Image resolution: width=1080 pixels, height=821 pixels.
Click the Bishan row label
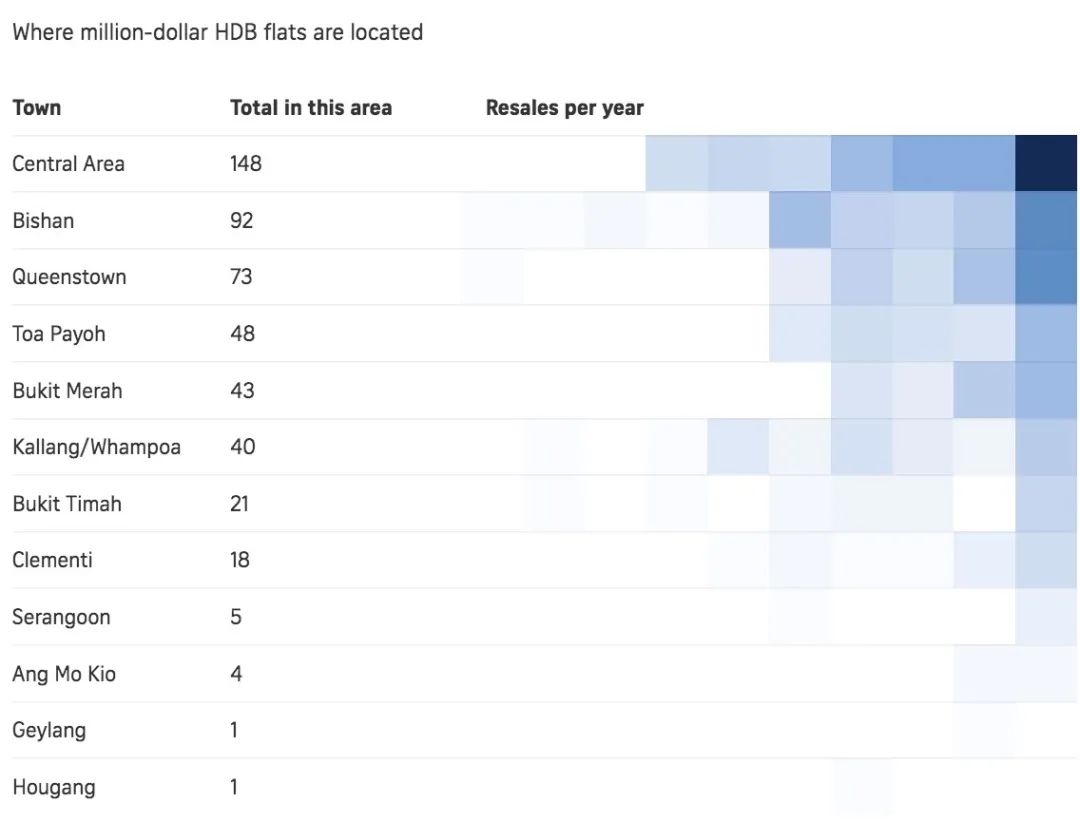43,220
